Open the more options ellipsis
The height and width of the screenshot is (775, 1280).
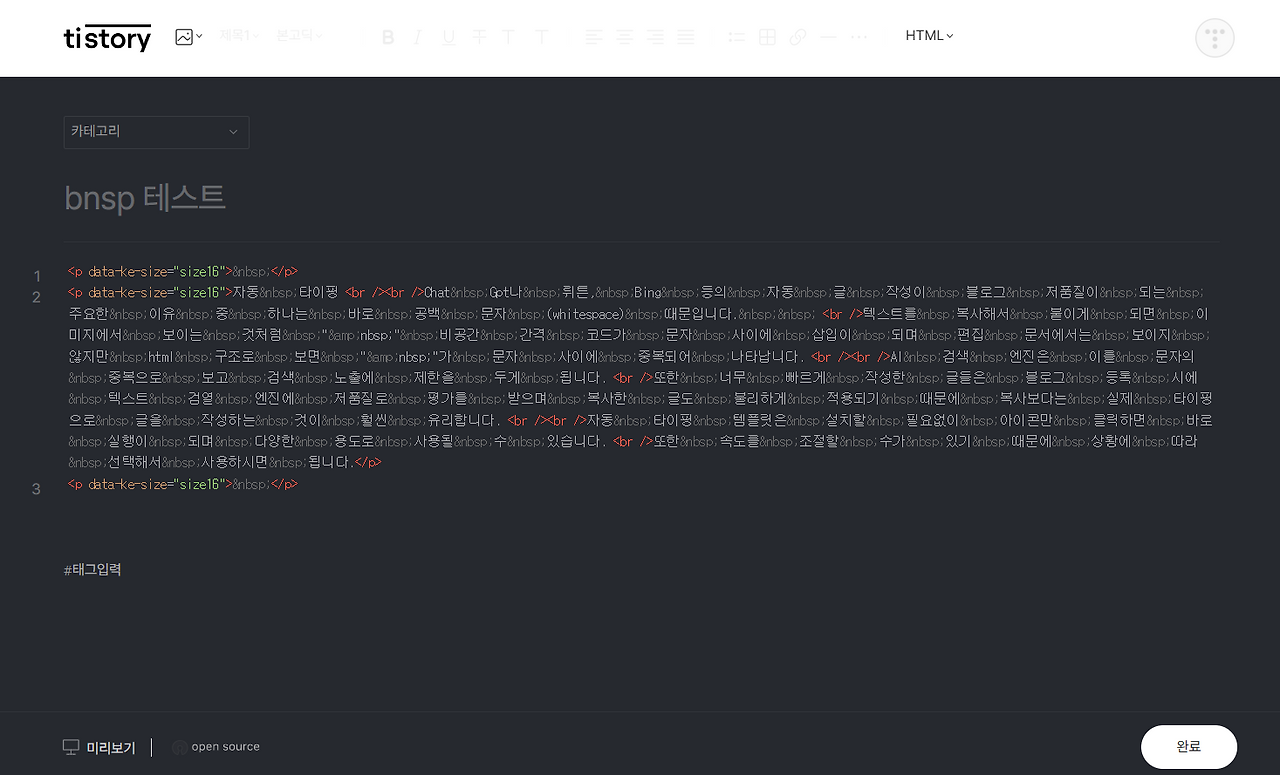(858, 37)
